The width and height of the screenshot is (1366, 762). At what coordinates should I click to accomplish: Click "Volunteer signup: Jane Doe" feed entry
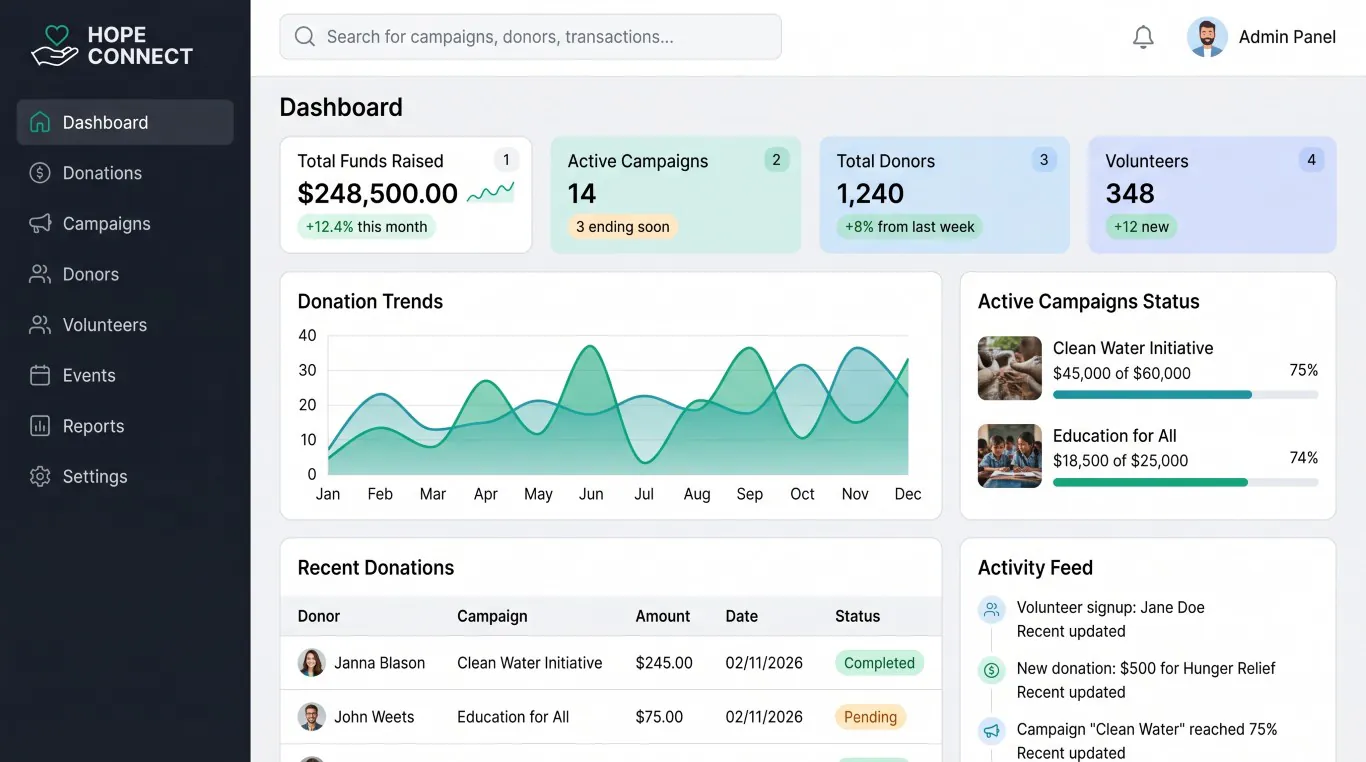1110,607
